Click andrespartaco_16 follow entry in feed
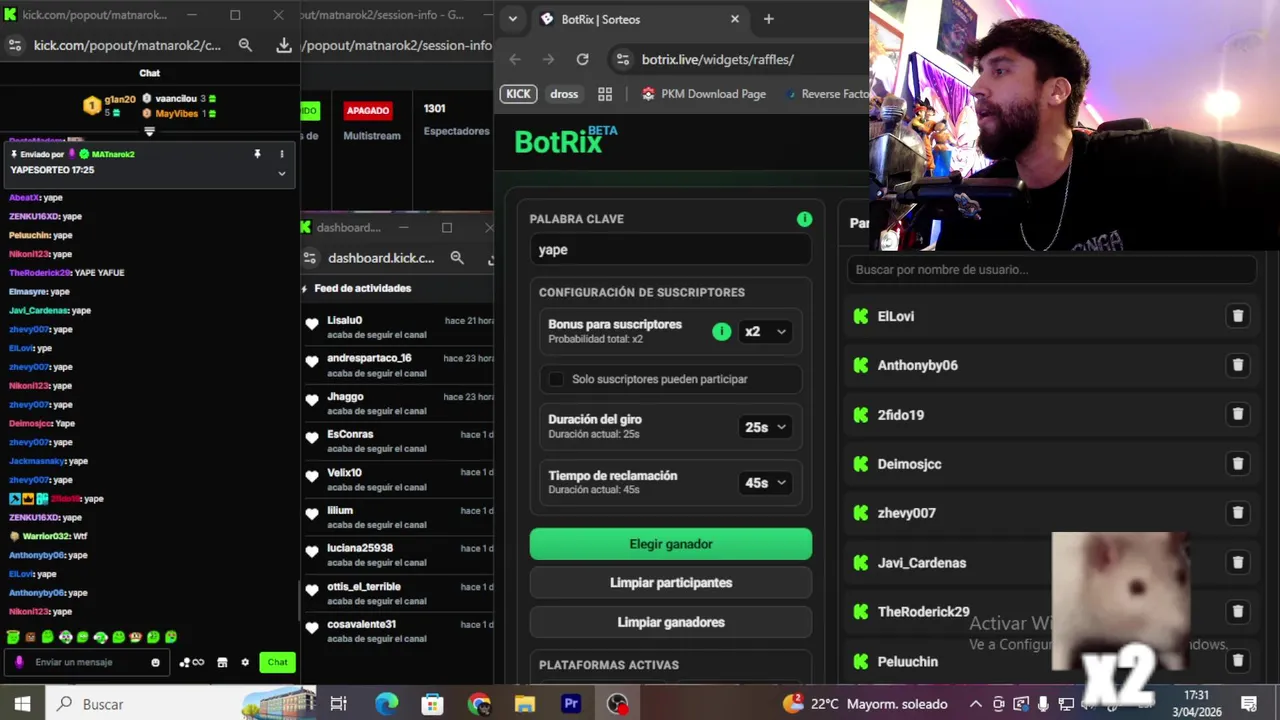 coord(398,365)
